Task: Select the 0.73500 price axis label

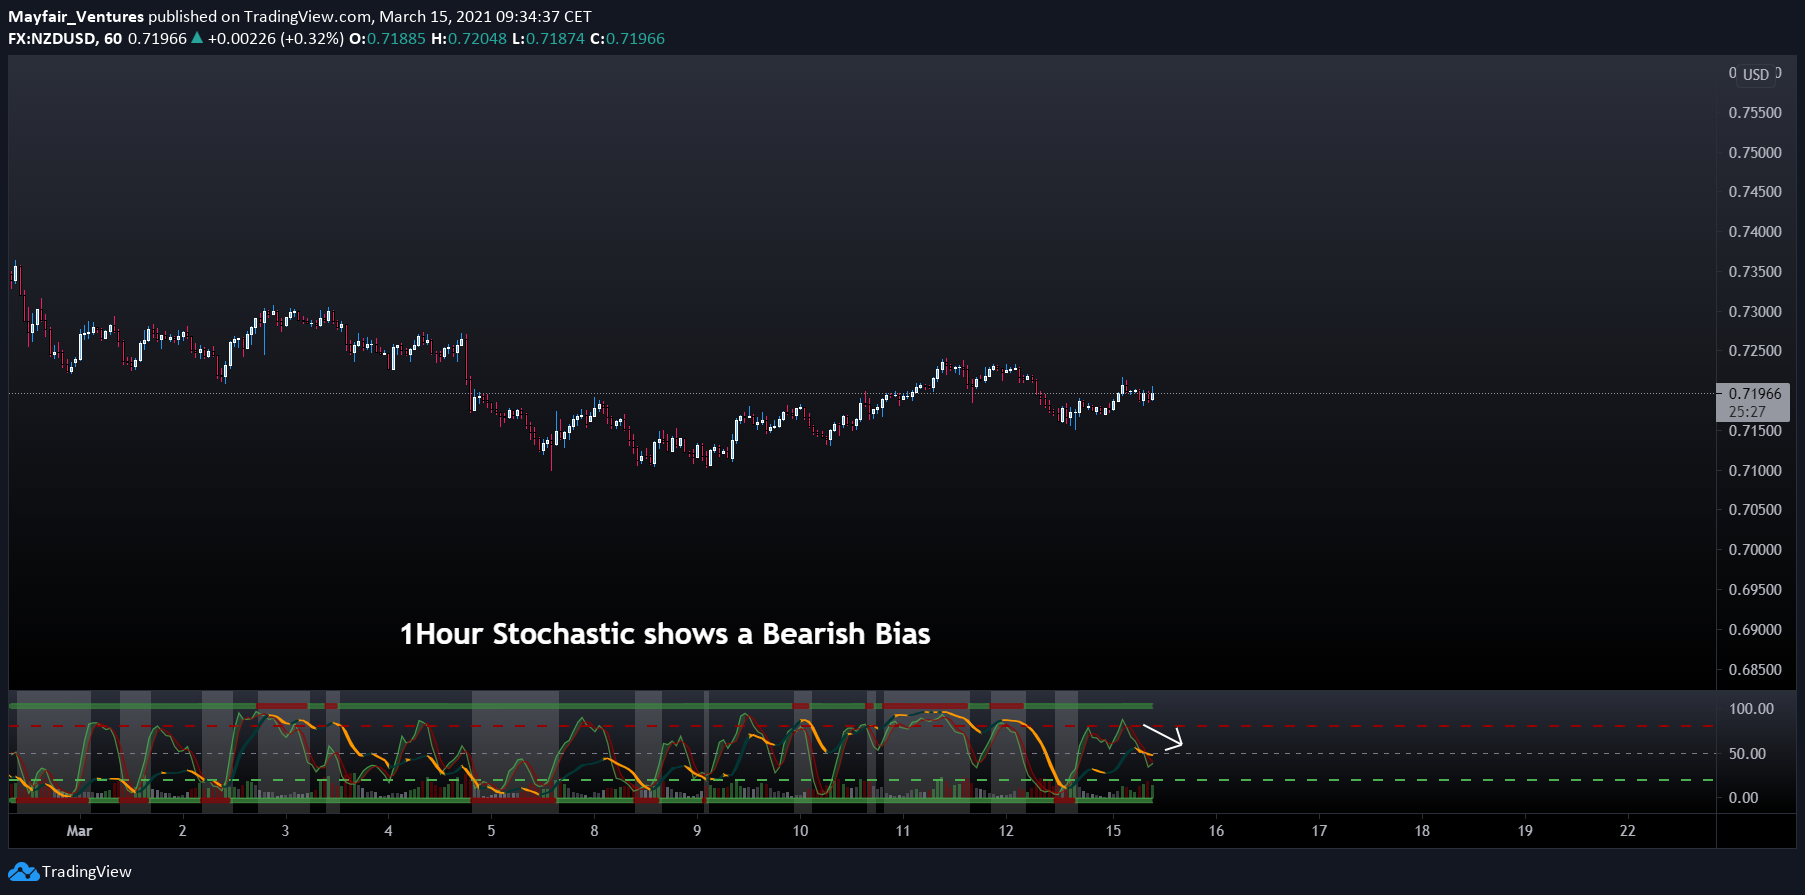Action: coord(1755,272)
